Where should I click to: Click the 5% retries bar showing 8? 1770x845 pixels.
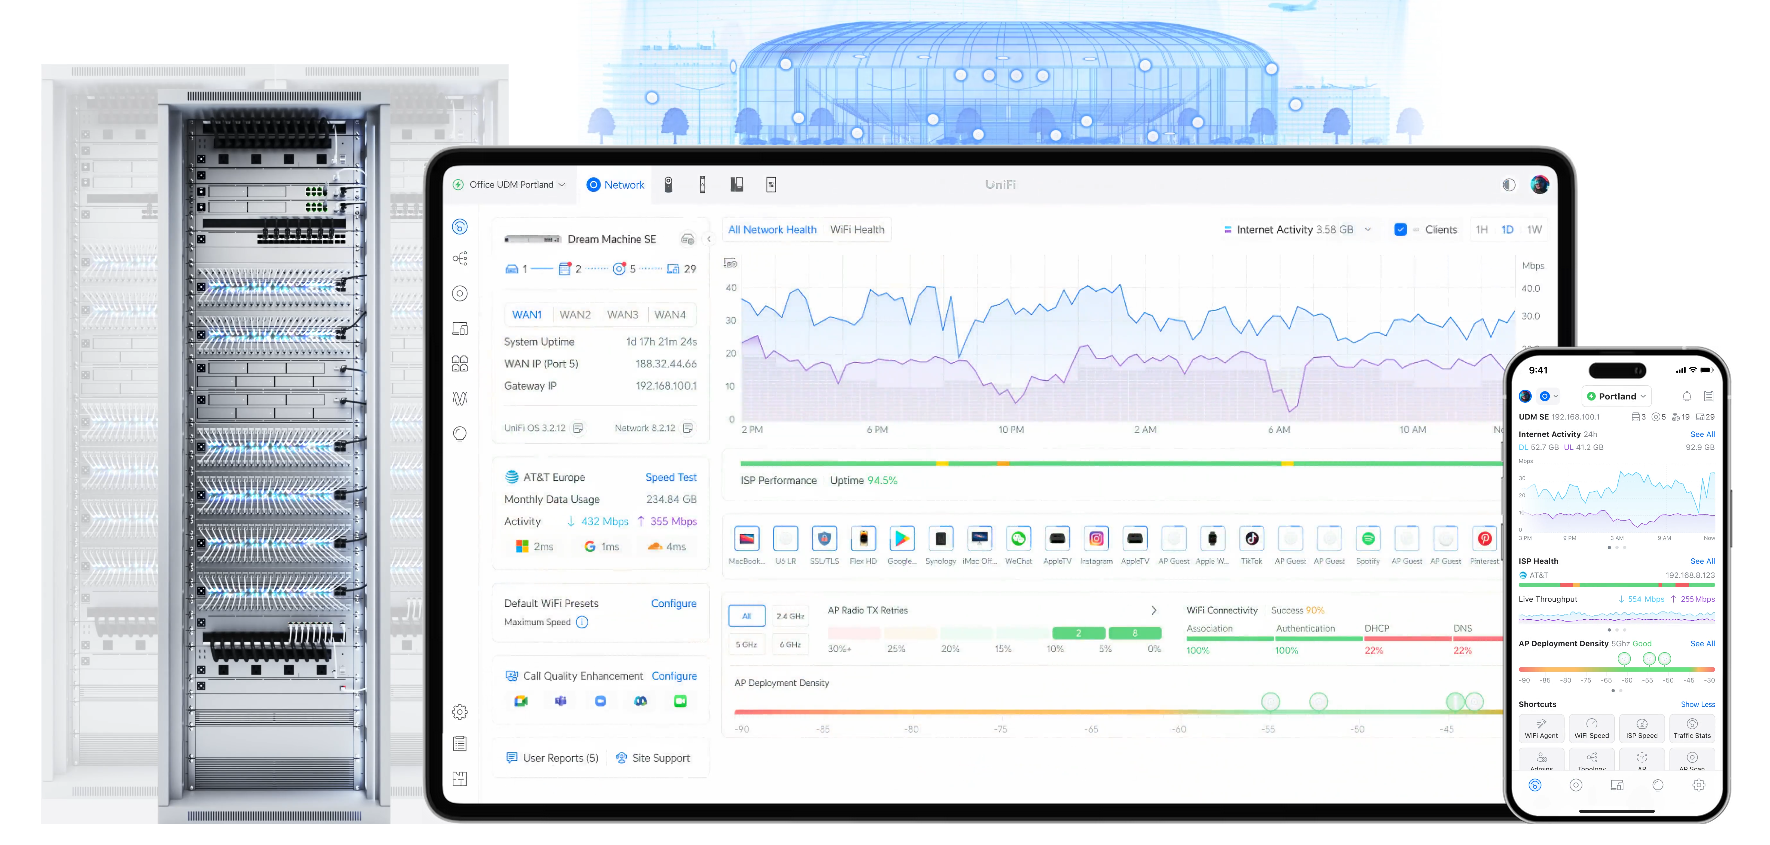coord(1135,633)
